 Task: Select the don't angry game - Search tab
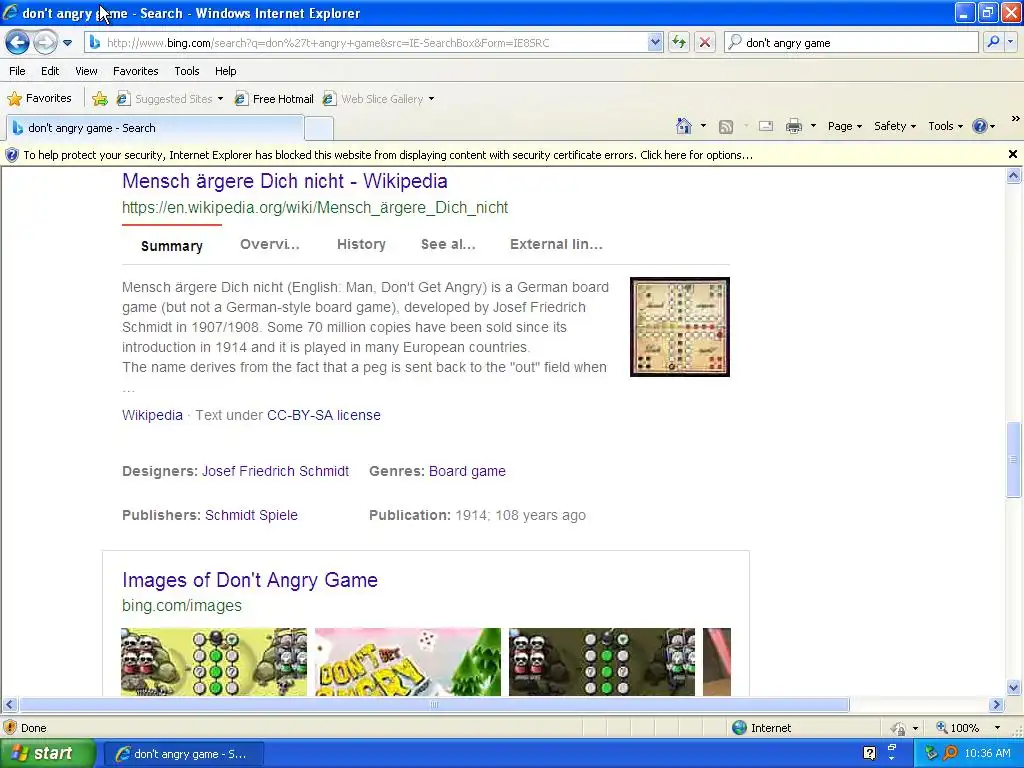click(x=155, y=128)
